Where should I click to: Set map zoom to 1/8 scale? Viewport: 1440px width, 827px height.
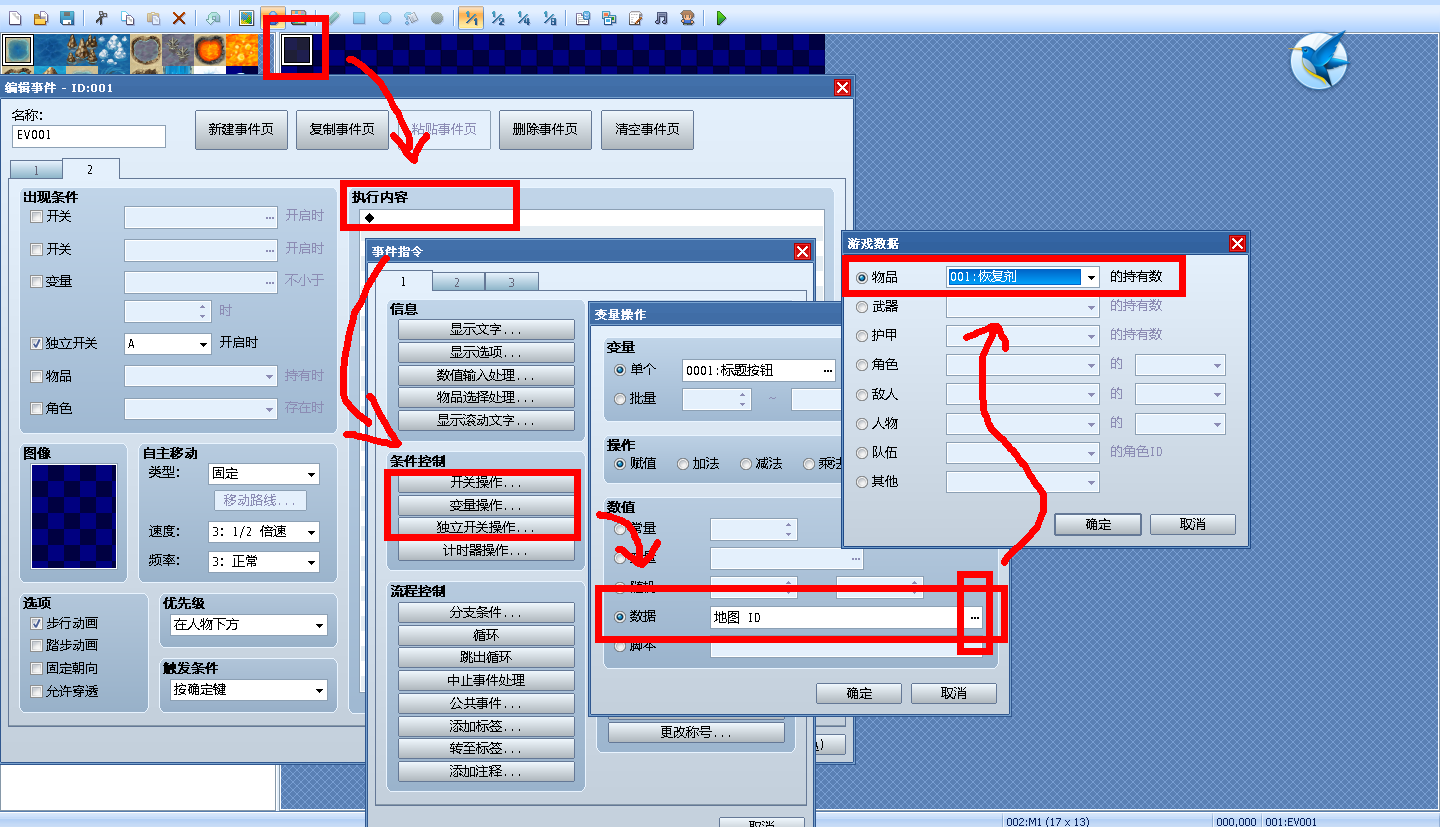tap(550, 18)
